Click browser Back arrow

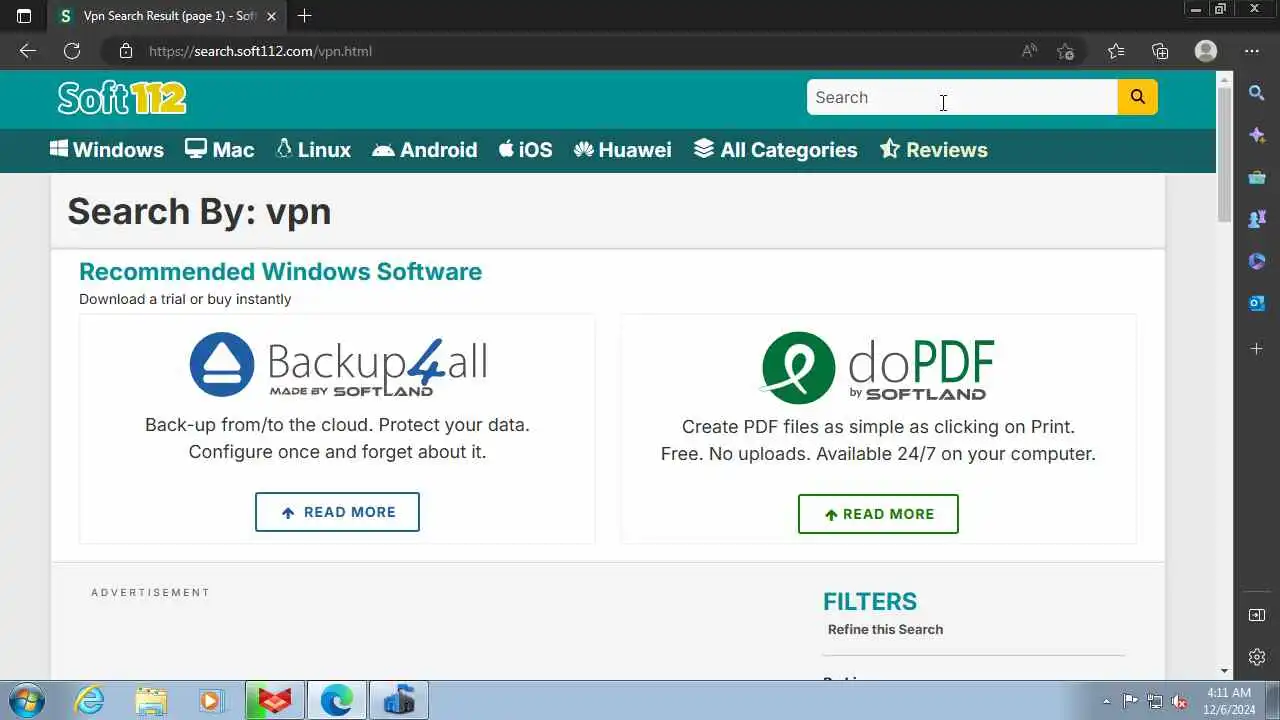(27, 51)
